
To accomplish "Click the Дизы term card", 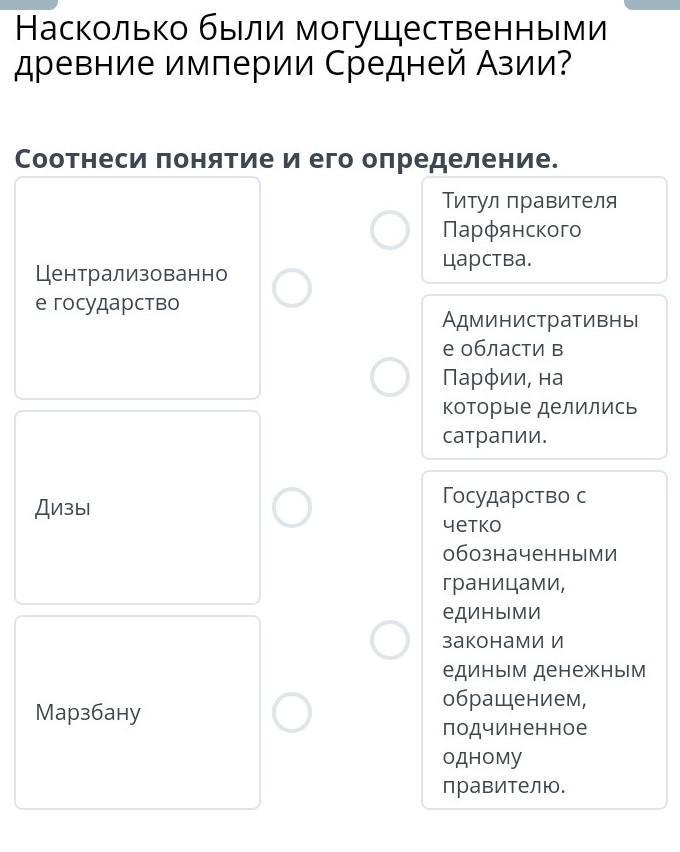I will pyautogui.click(x=138, y=507).
